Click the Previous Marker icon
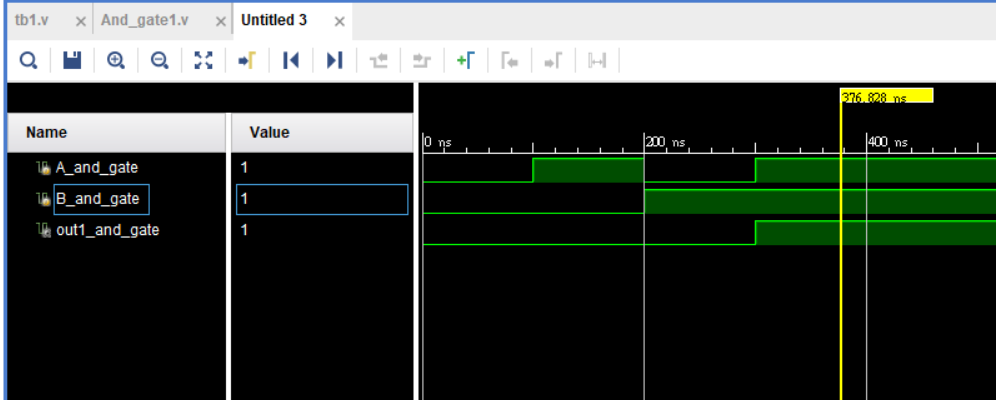Image resolution: width=996 pixels, height=400 pixels. point(509,60)
